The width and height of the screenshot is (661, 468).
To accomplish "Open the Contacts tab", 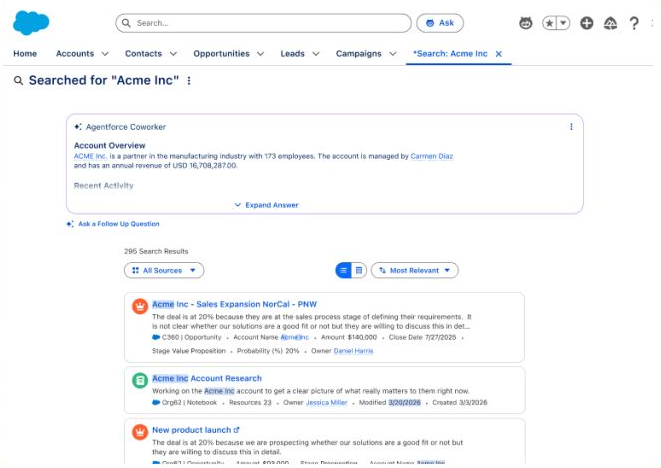I will [x=143, y=54].
